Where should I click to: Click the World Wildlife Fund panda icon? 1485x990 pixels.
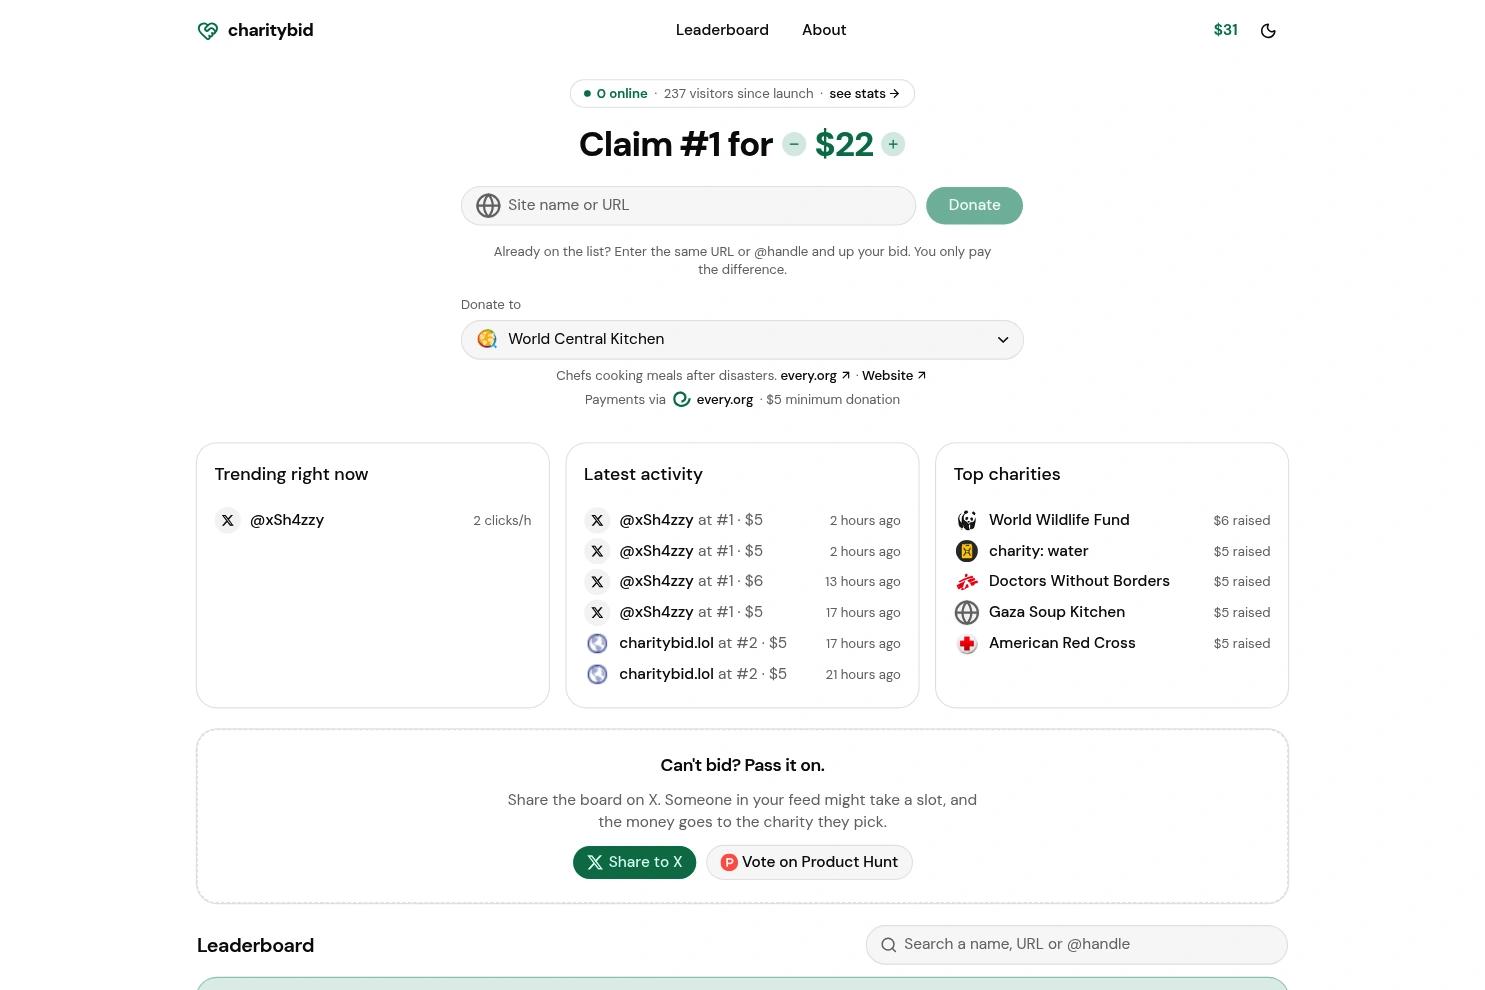967,521
